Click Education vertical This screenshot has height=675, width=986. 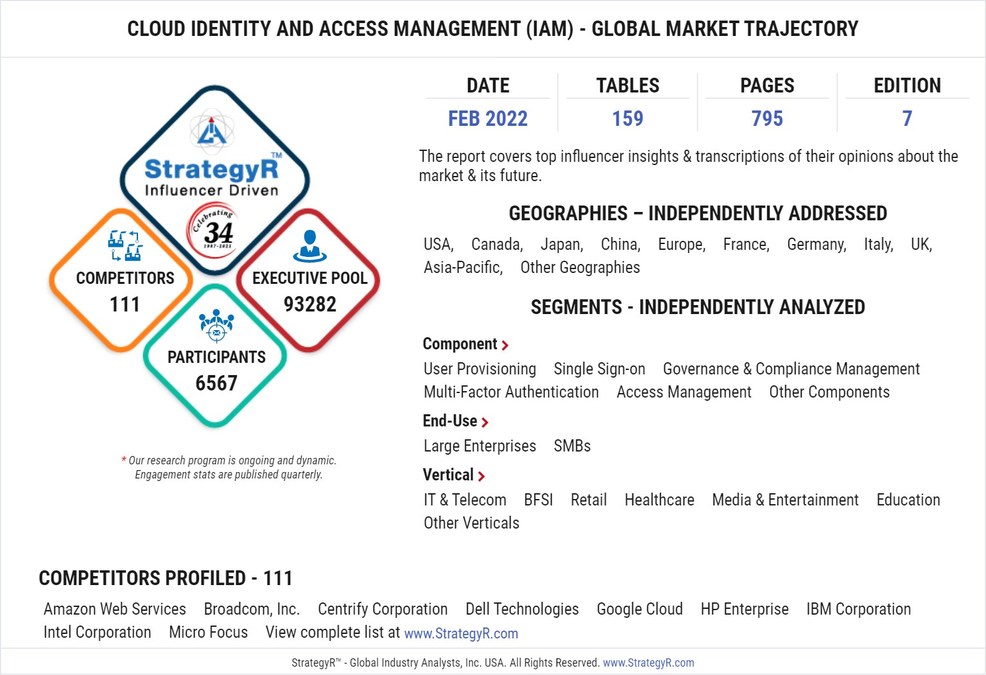[x=909, y=500]
